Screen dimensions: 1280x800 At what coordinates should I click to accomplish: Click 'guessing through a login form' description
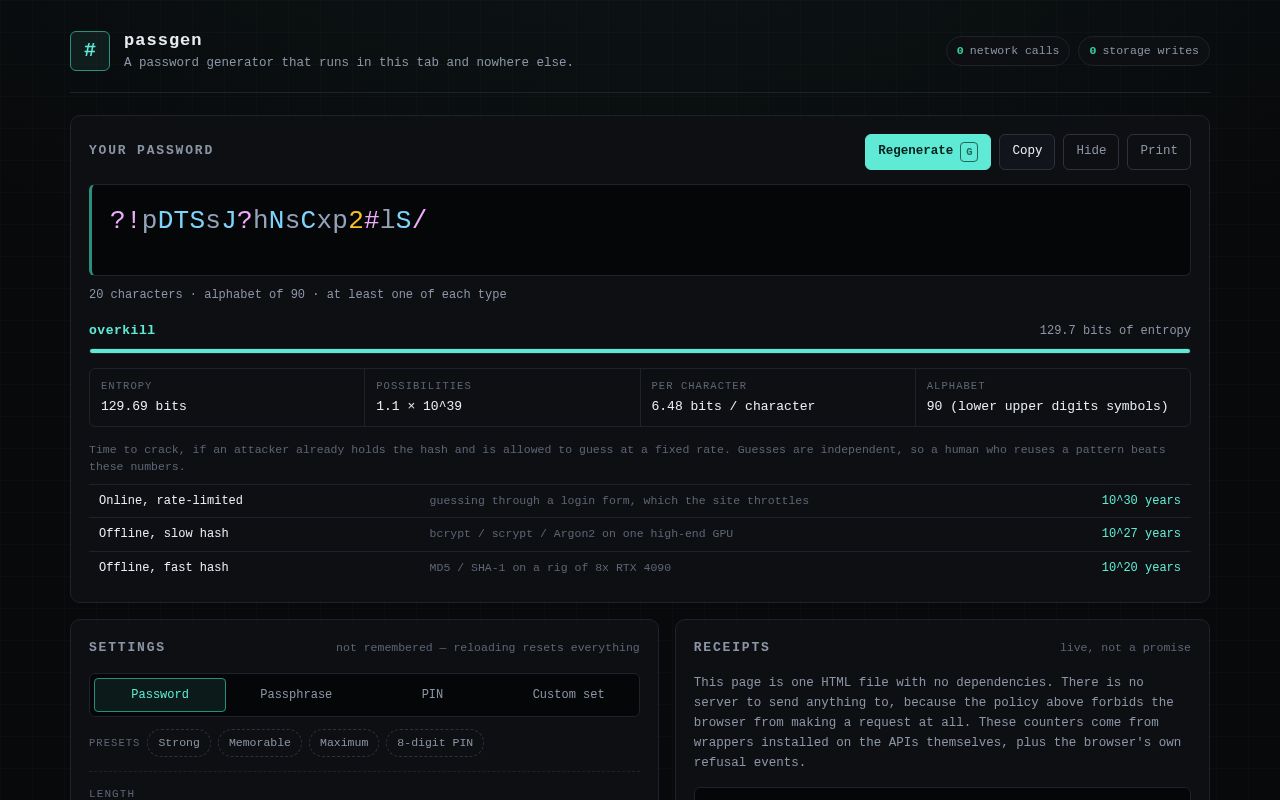tap(619, 501)
